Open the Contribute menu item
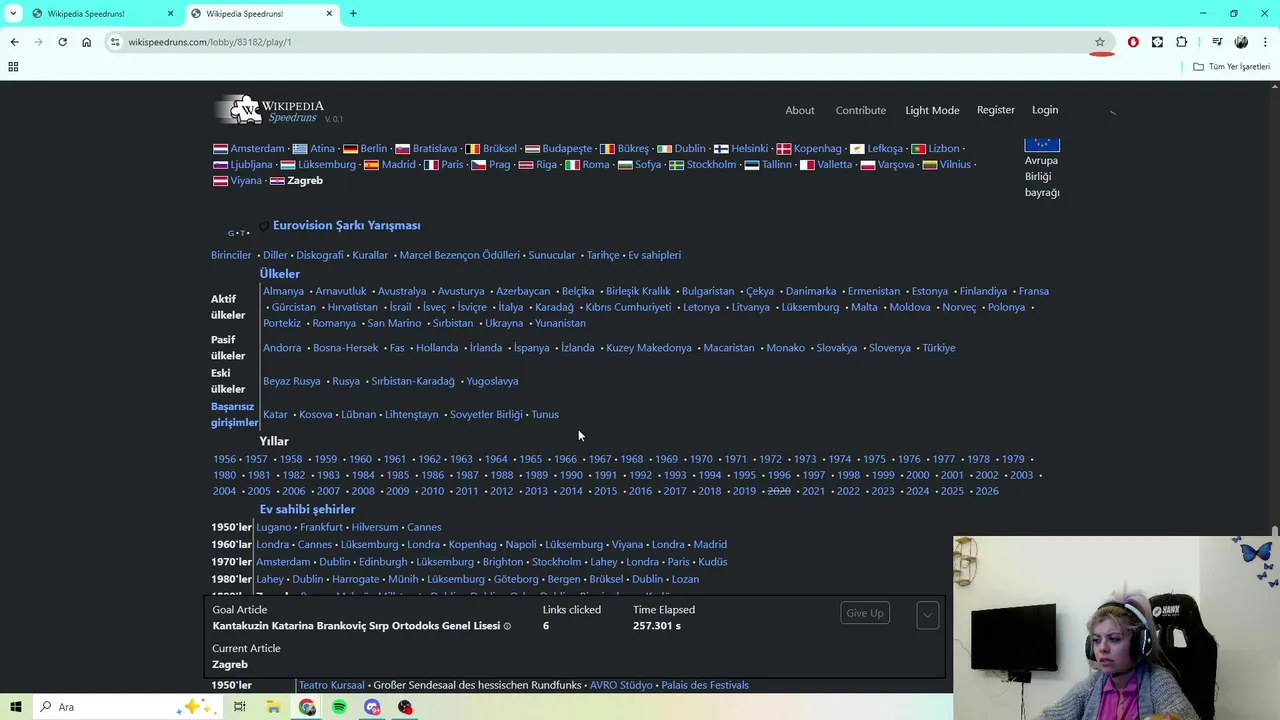1280x720 pixels. click(861, 110)
